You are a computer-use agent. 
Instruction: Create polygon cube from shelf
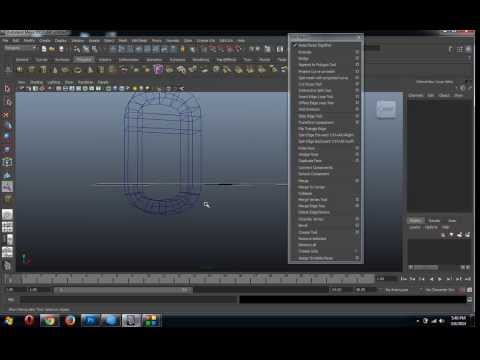[32, 70]
